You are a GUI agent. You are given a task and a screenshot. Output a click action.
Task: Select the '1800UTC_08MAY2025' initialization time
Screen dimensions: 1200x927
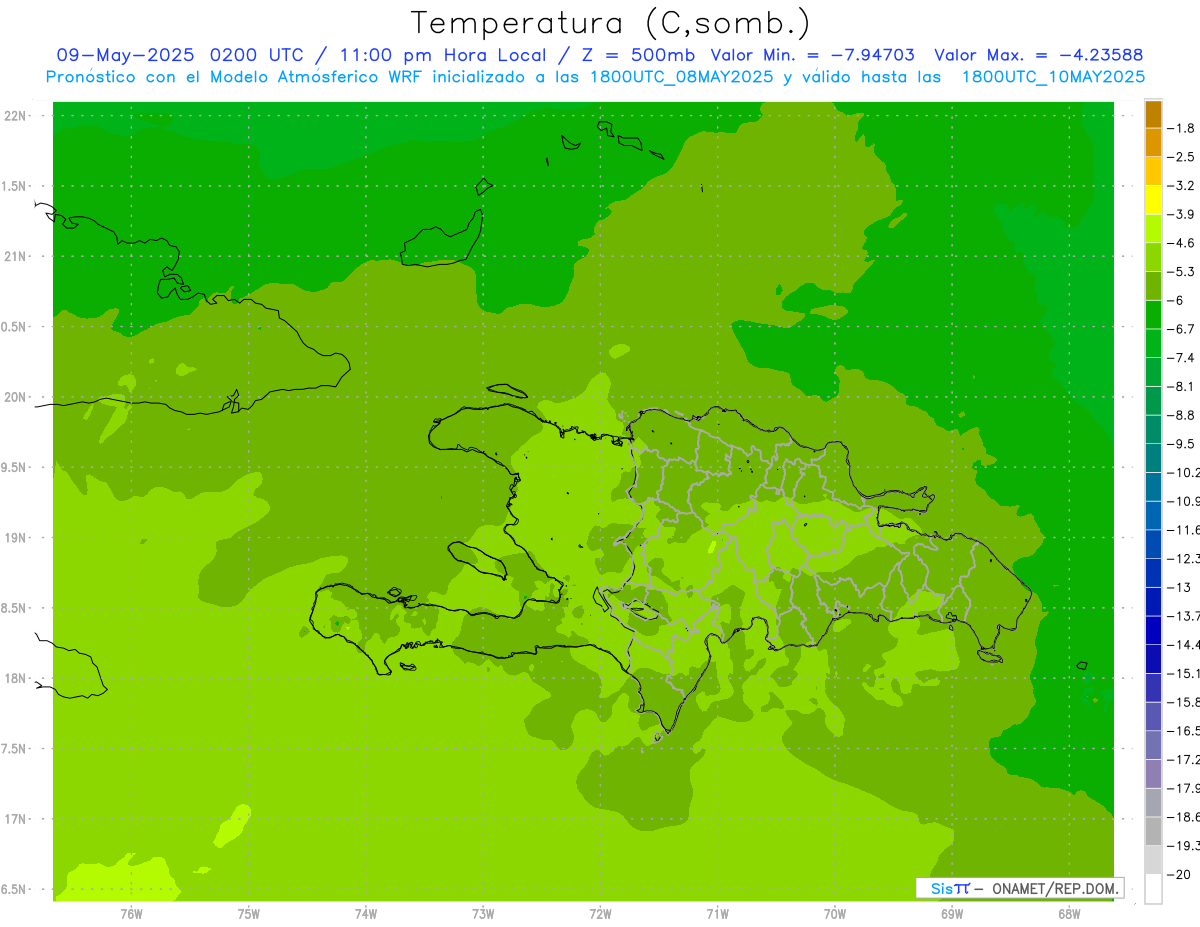tap(681, 77)
